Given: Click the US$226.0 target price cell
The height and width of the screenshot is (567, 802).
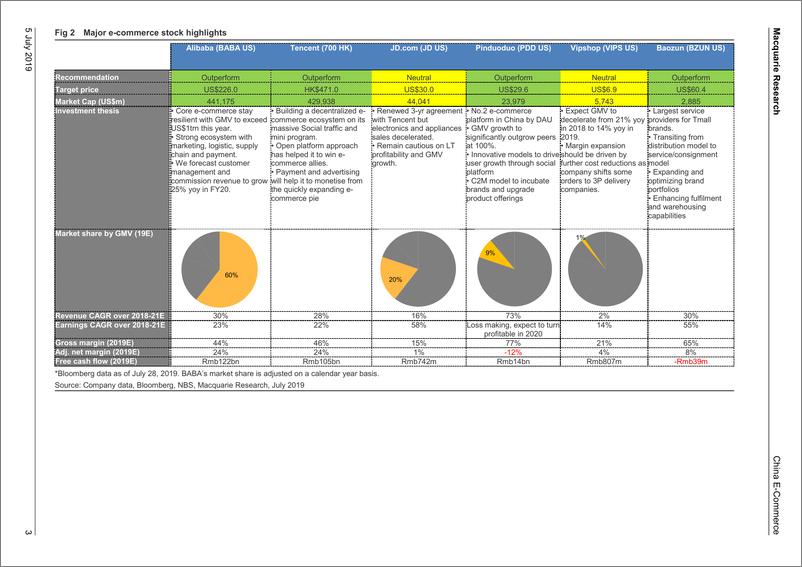Looking at the screenshot, I should 220,89.
